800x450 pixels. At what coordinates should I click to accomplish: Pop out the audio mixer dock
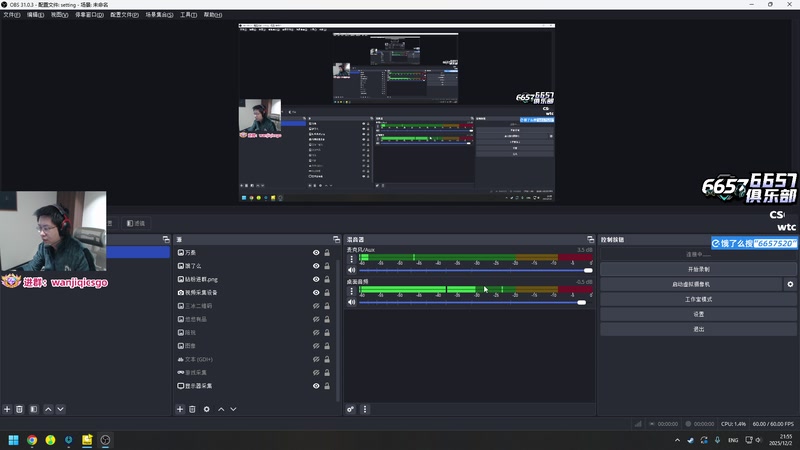(x=590, y=239)
